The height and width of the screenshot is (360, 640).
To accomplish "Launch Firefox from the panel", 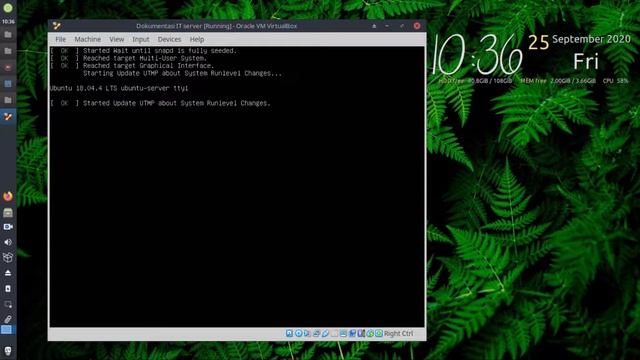I will point(8,196).
